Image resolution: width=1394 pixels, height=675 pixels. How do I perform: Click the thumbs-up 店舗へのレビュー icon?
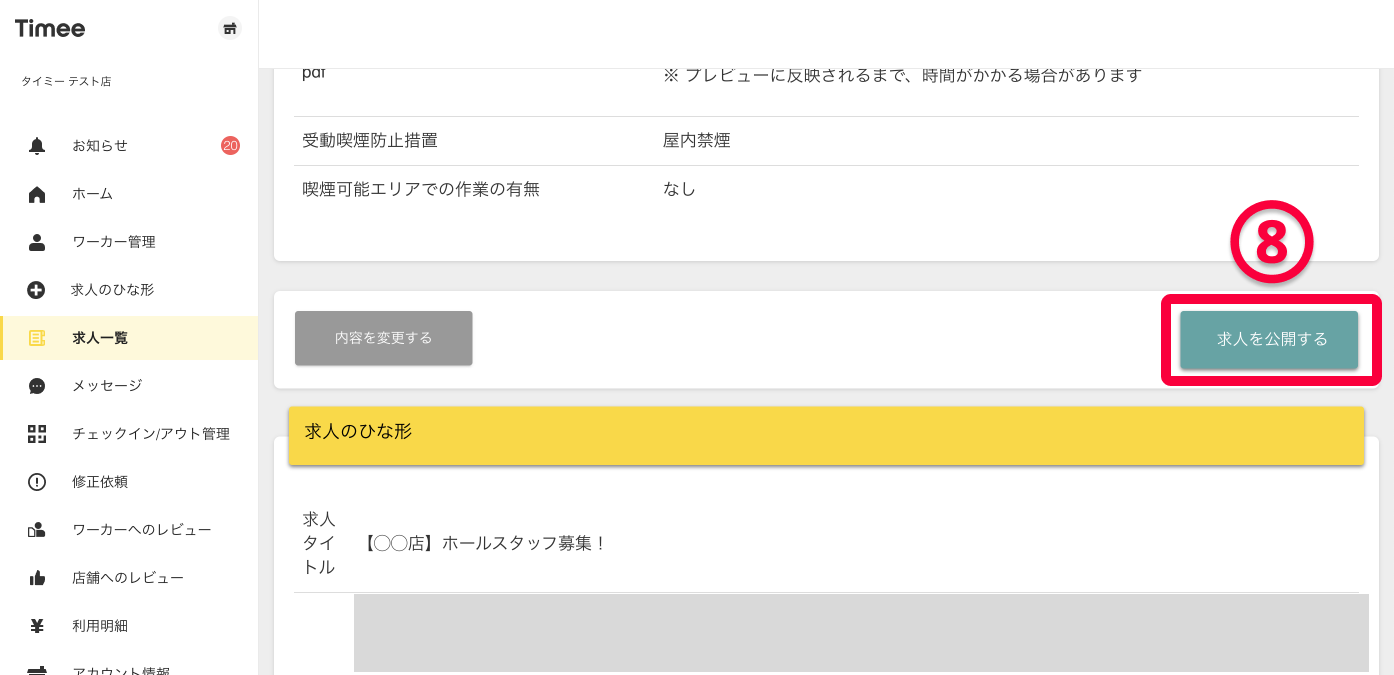37,578
